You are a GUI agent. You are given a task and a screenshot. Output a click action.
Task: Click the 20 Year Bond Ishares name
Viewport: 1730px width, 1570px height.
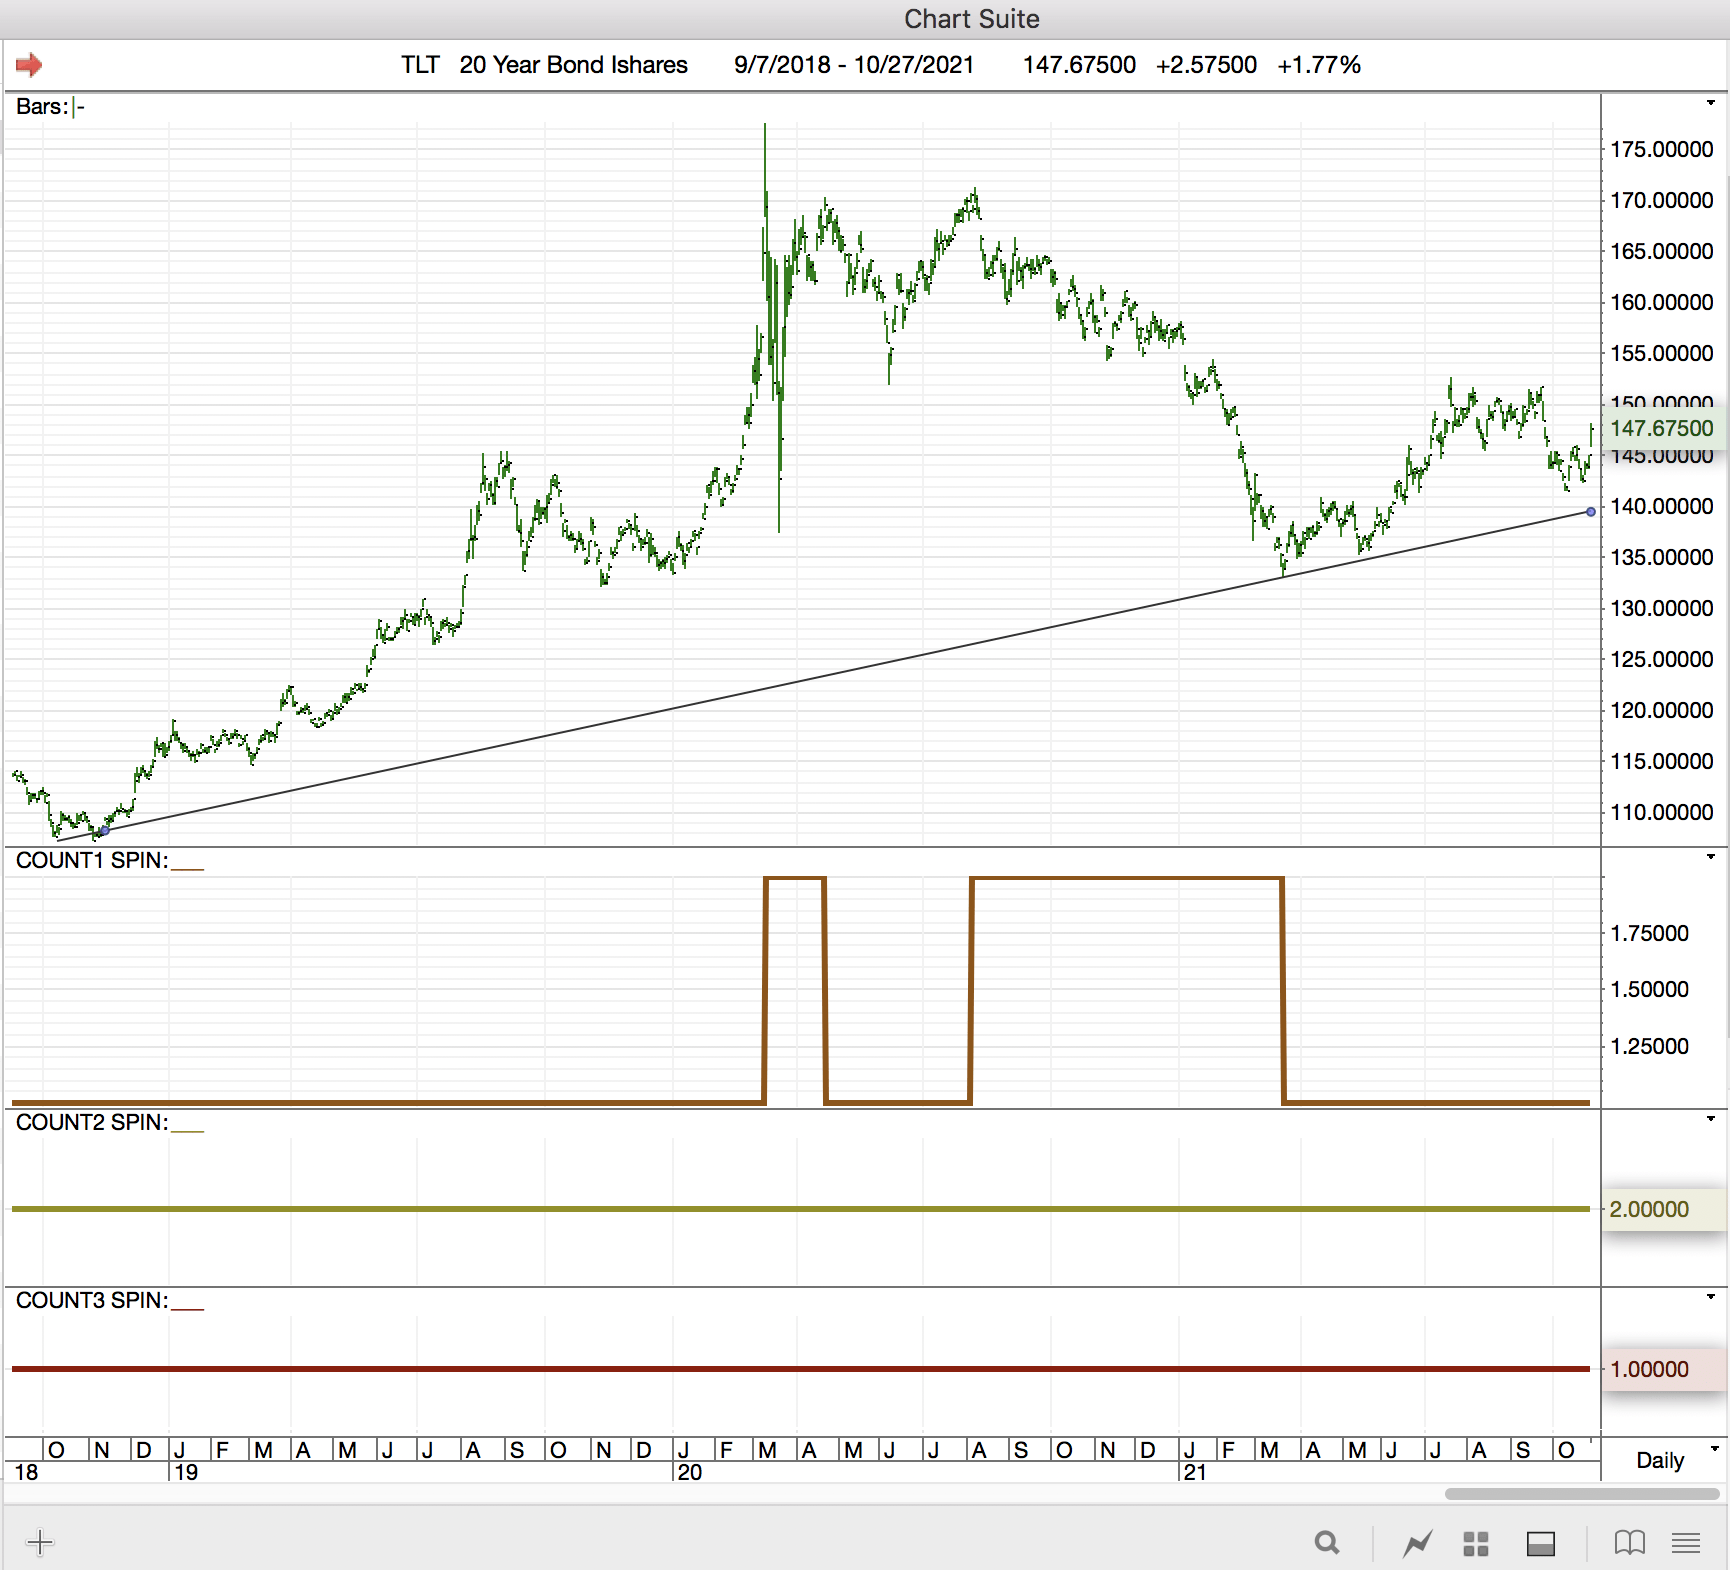tap(573, 65)
